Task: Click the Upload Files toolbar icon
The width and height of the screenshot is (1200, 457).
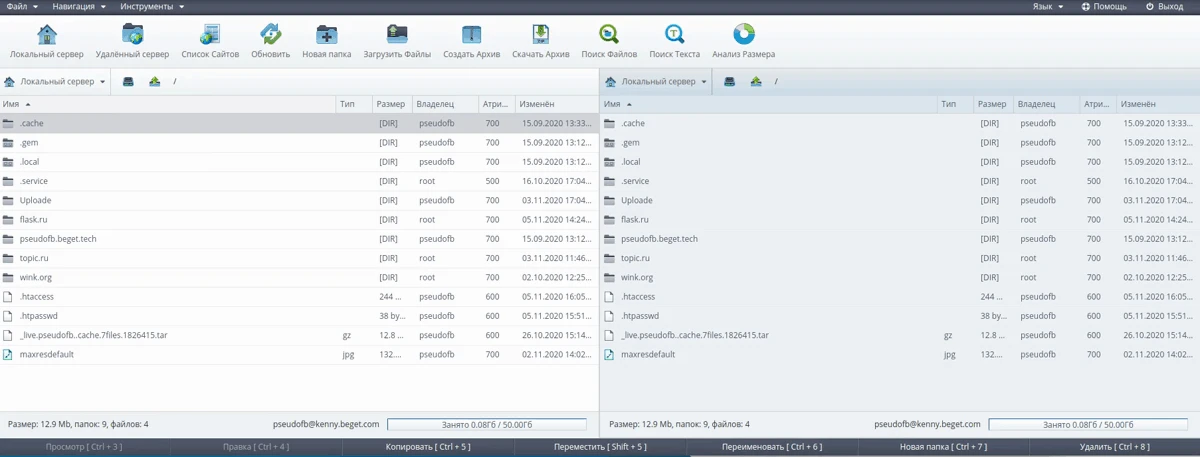Action: pyautogui.click(x=397, y=36)
